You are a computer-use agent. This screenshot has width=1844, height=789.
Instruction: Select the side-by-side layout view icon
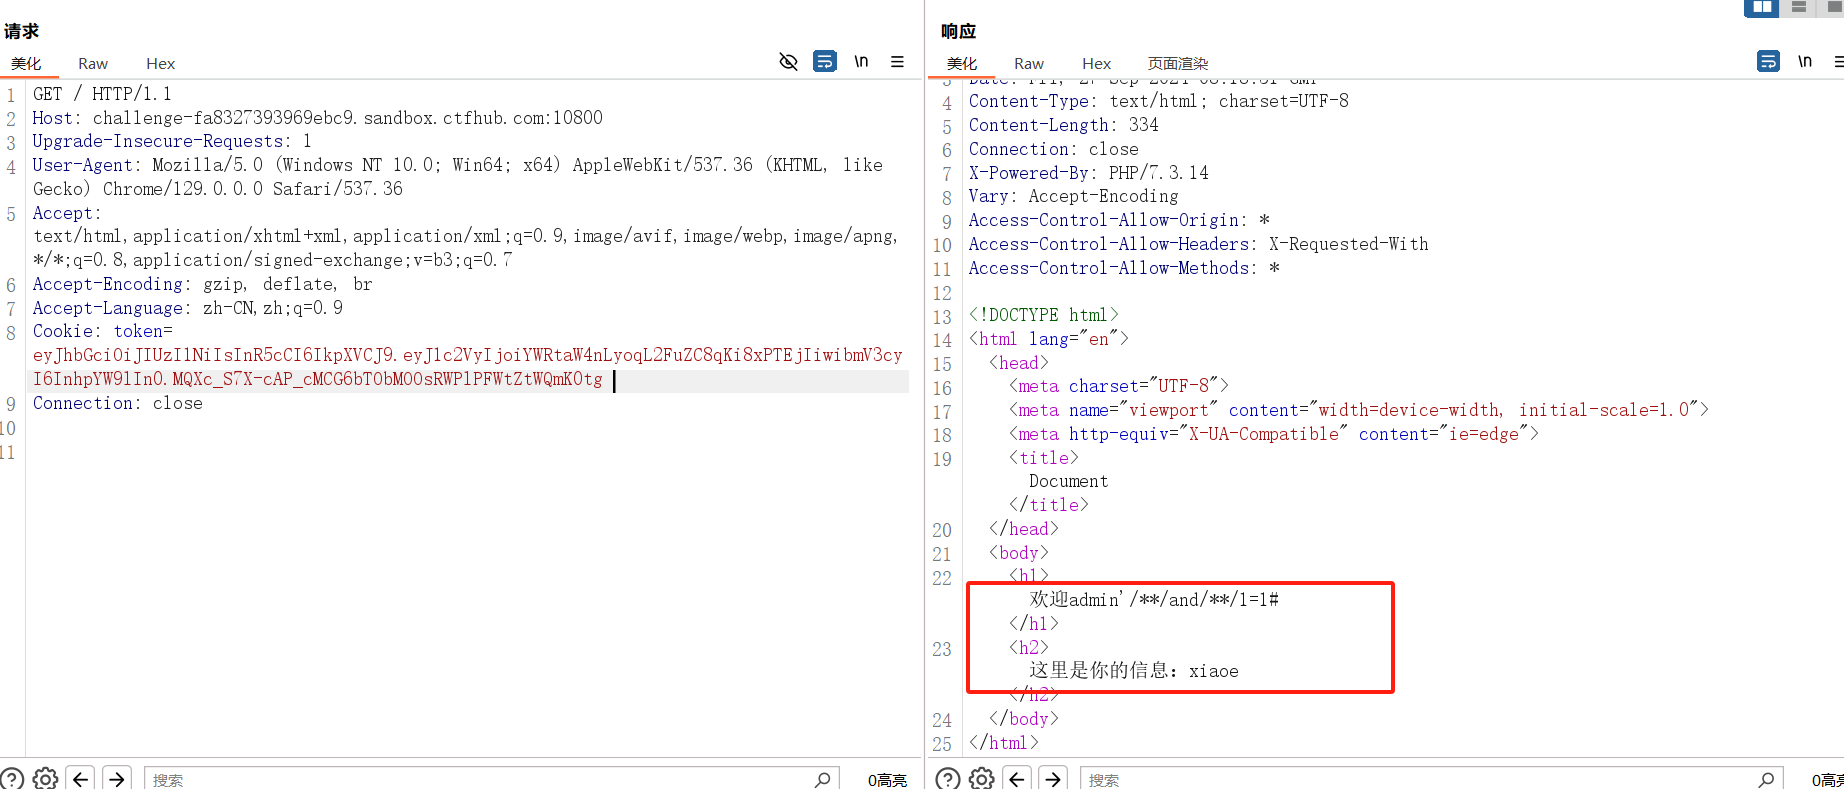(1762, 7)
